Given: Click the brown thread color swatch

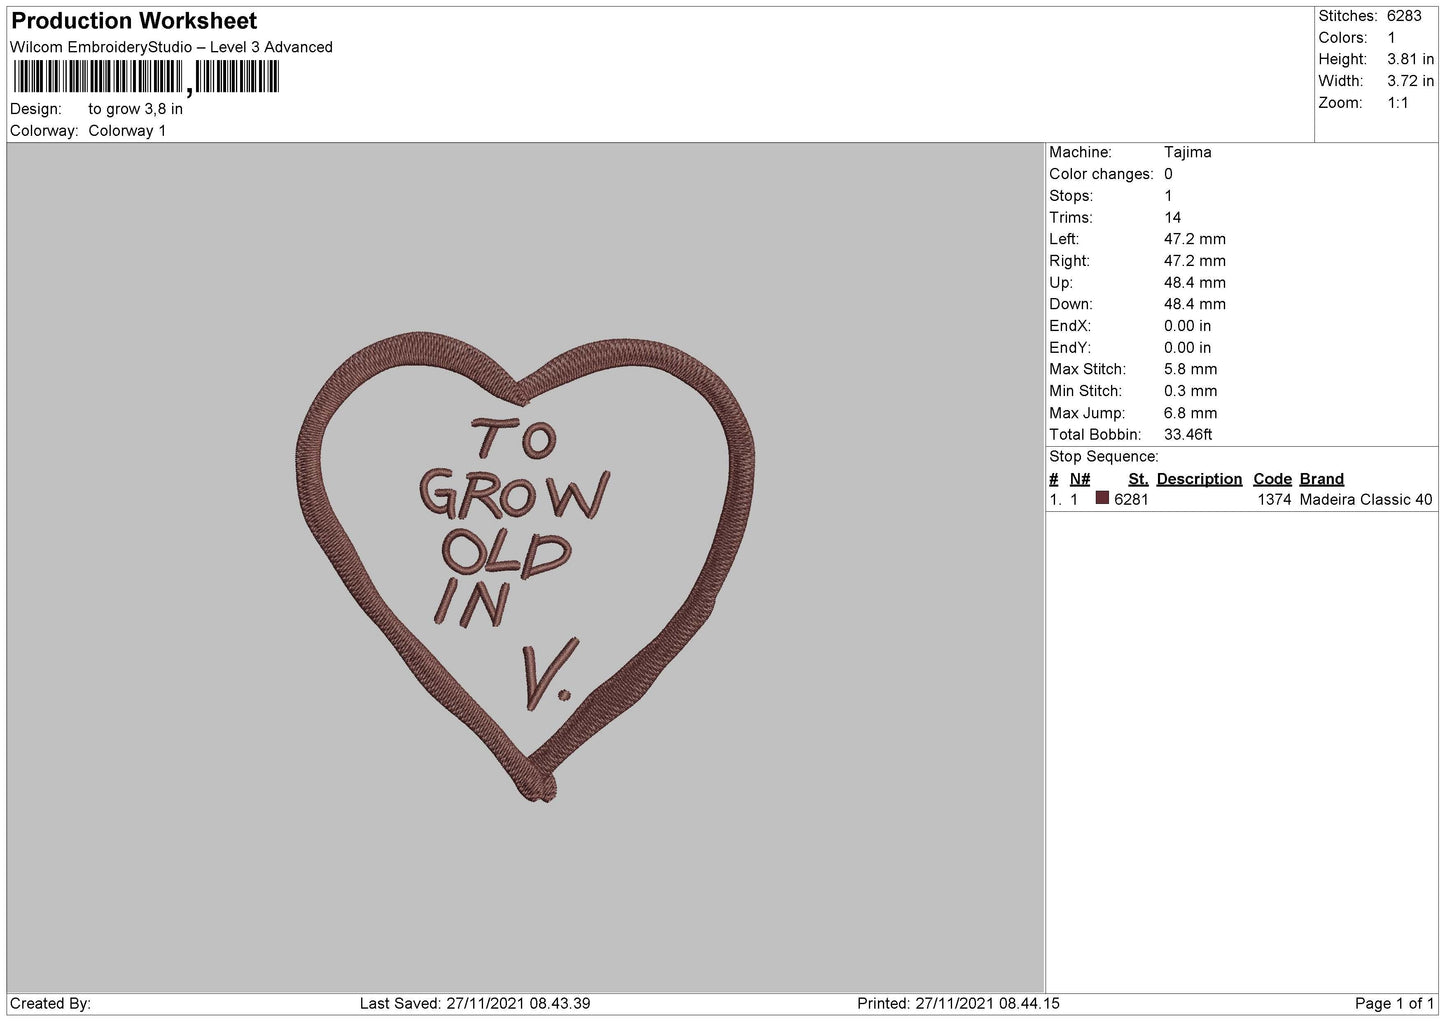Looking at the screenshot, I should coord(1102,498).
